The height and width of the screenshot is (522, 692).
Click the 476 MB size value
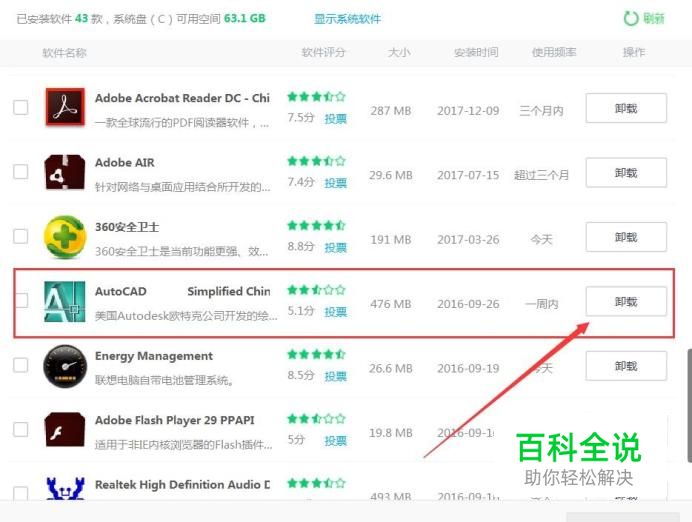[391, 304]
